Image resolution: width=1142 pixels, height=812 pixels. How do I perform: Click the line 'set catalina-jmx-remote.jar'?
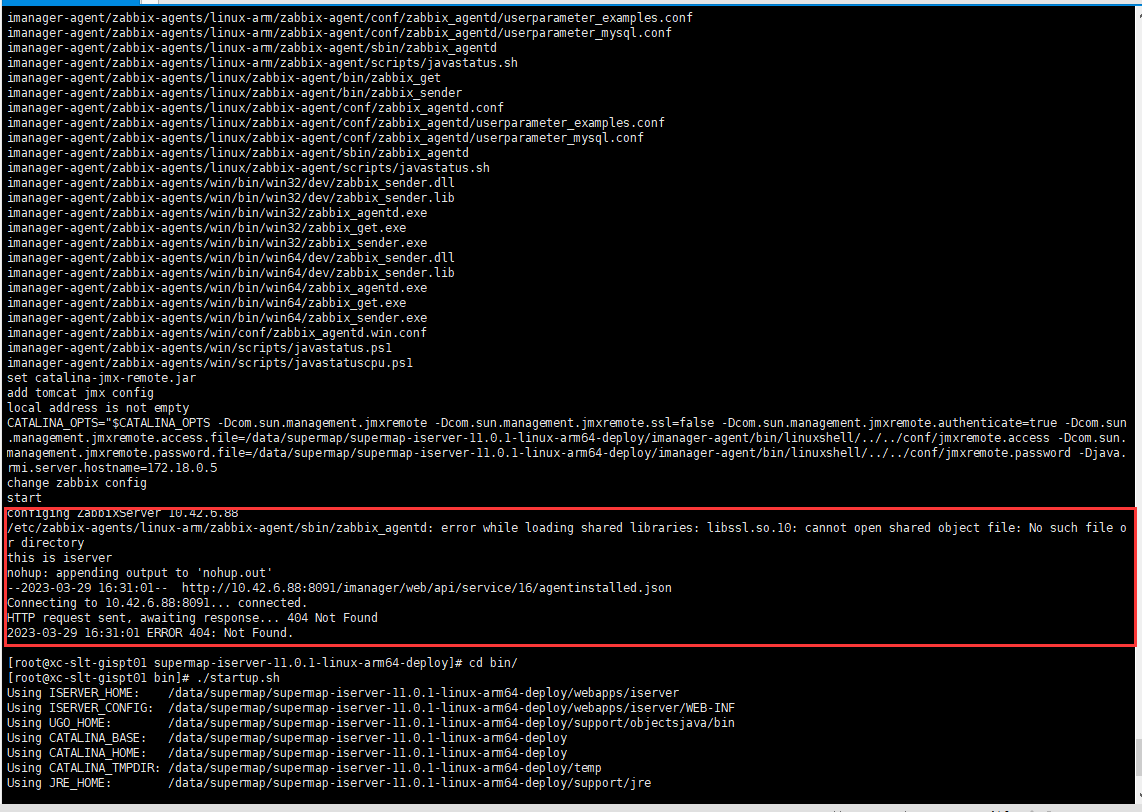coord(101,378)
